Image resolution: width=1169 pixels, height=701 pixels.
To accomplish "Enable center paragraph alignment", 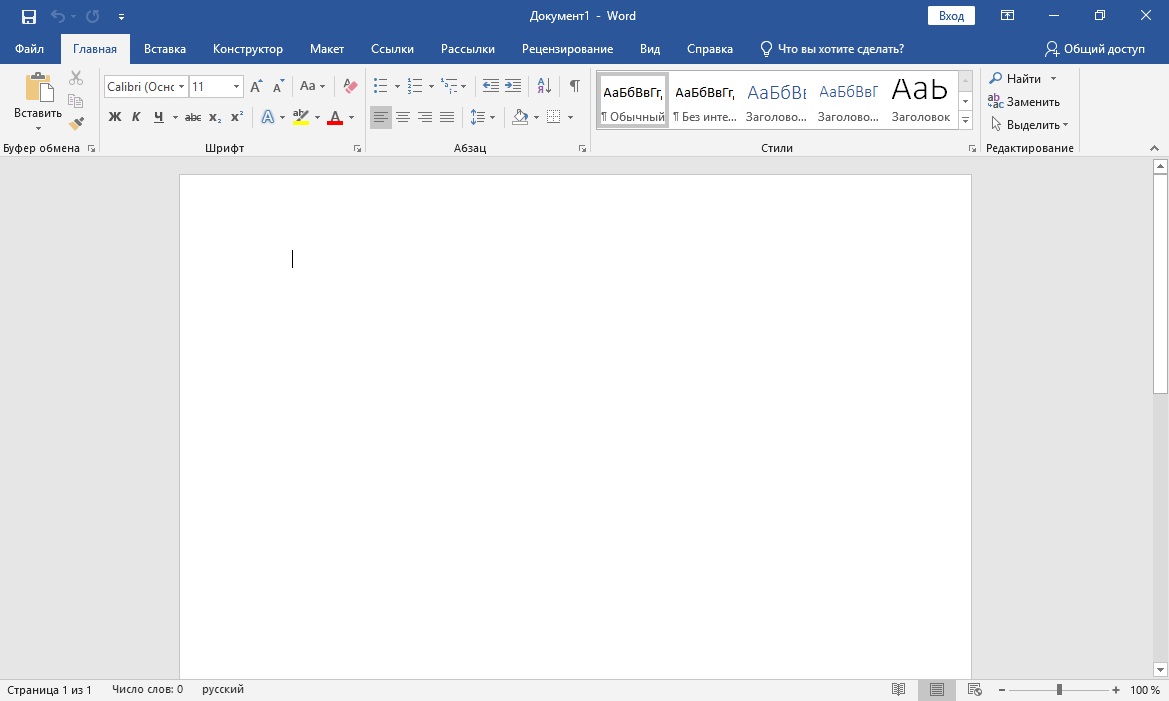I will click(x=403, y=117).
